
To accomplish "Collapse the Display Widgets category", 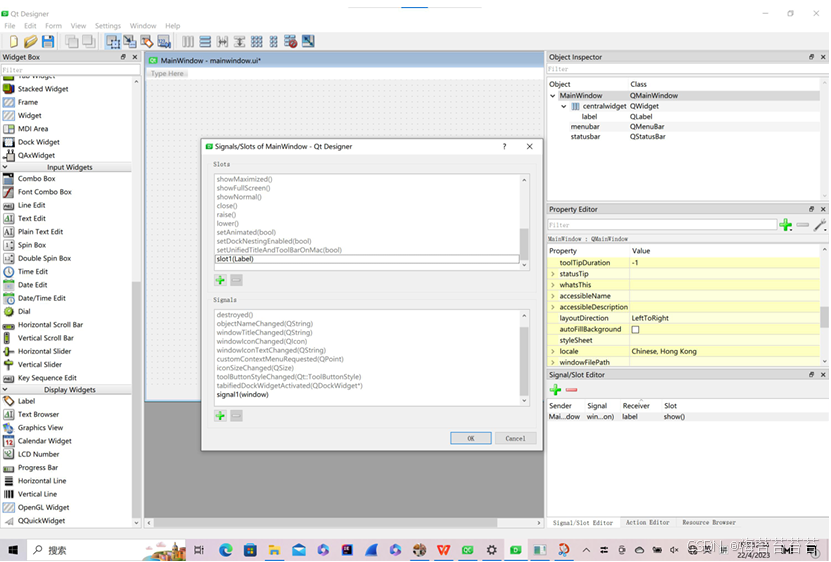I will (5, 390).
